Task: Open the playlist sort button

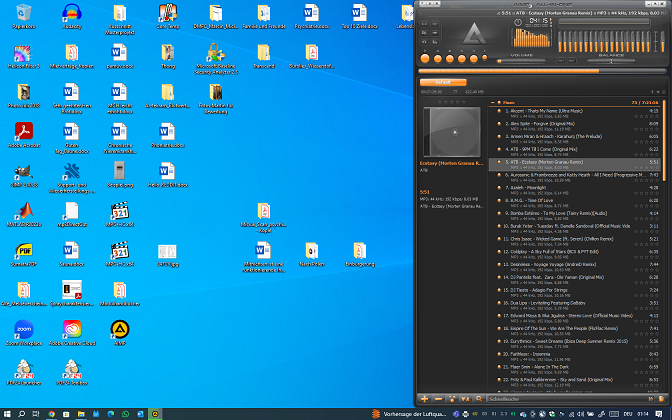Action: click(465, 399)
